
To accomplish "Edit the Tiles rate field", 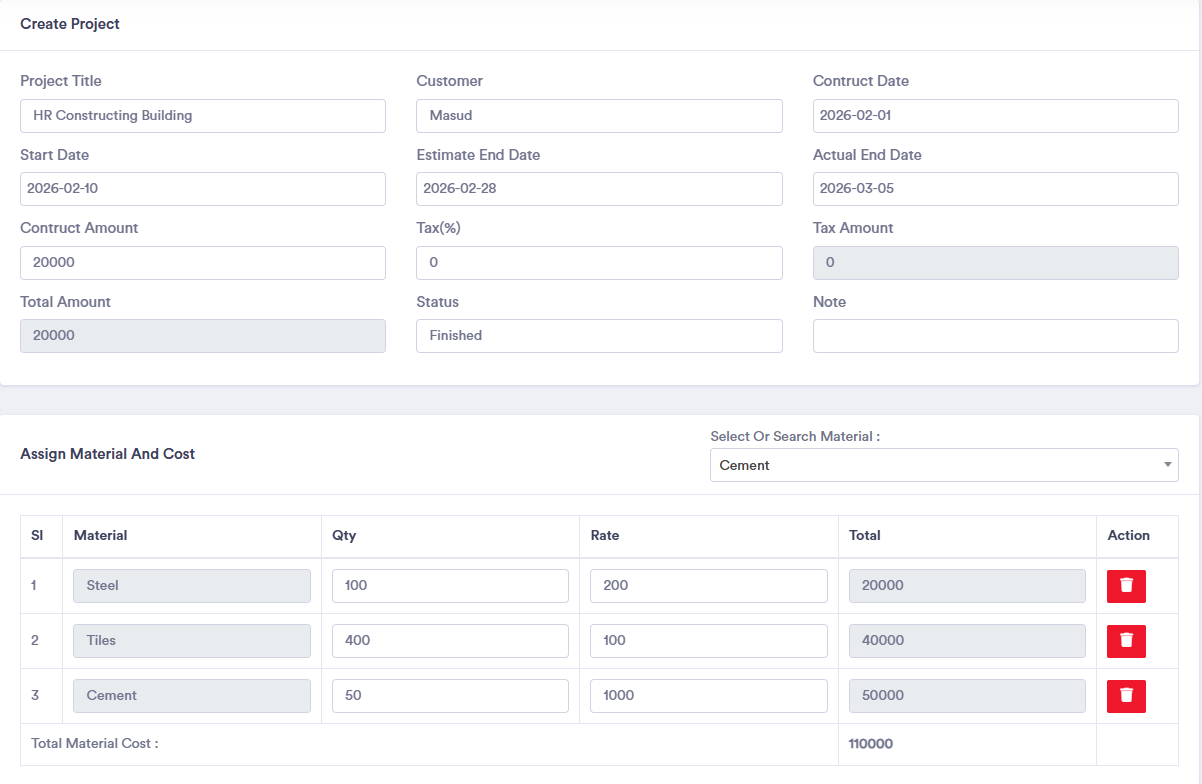I will (708, 641).
